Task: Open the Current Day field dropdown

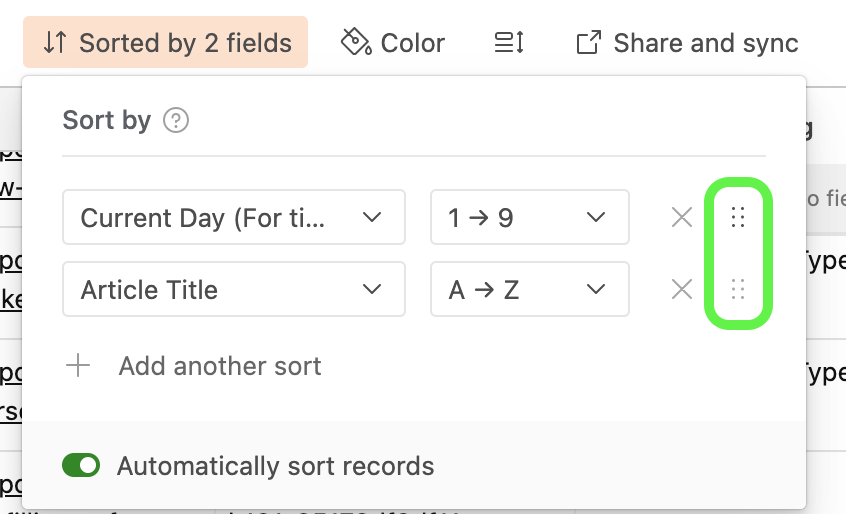Action: click(x=234, y=217)
